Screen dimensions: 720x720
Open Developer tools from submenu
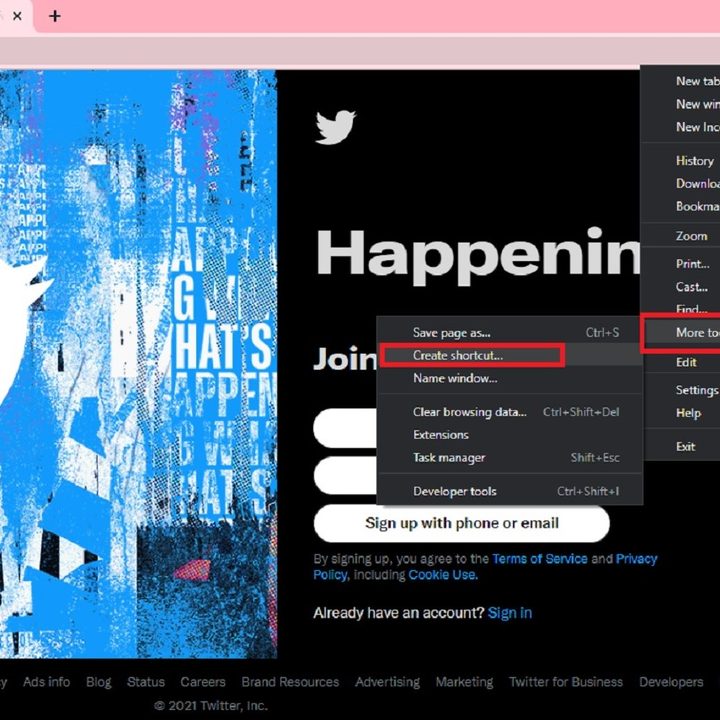tap(510, 491)
